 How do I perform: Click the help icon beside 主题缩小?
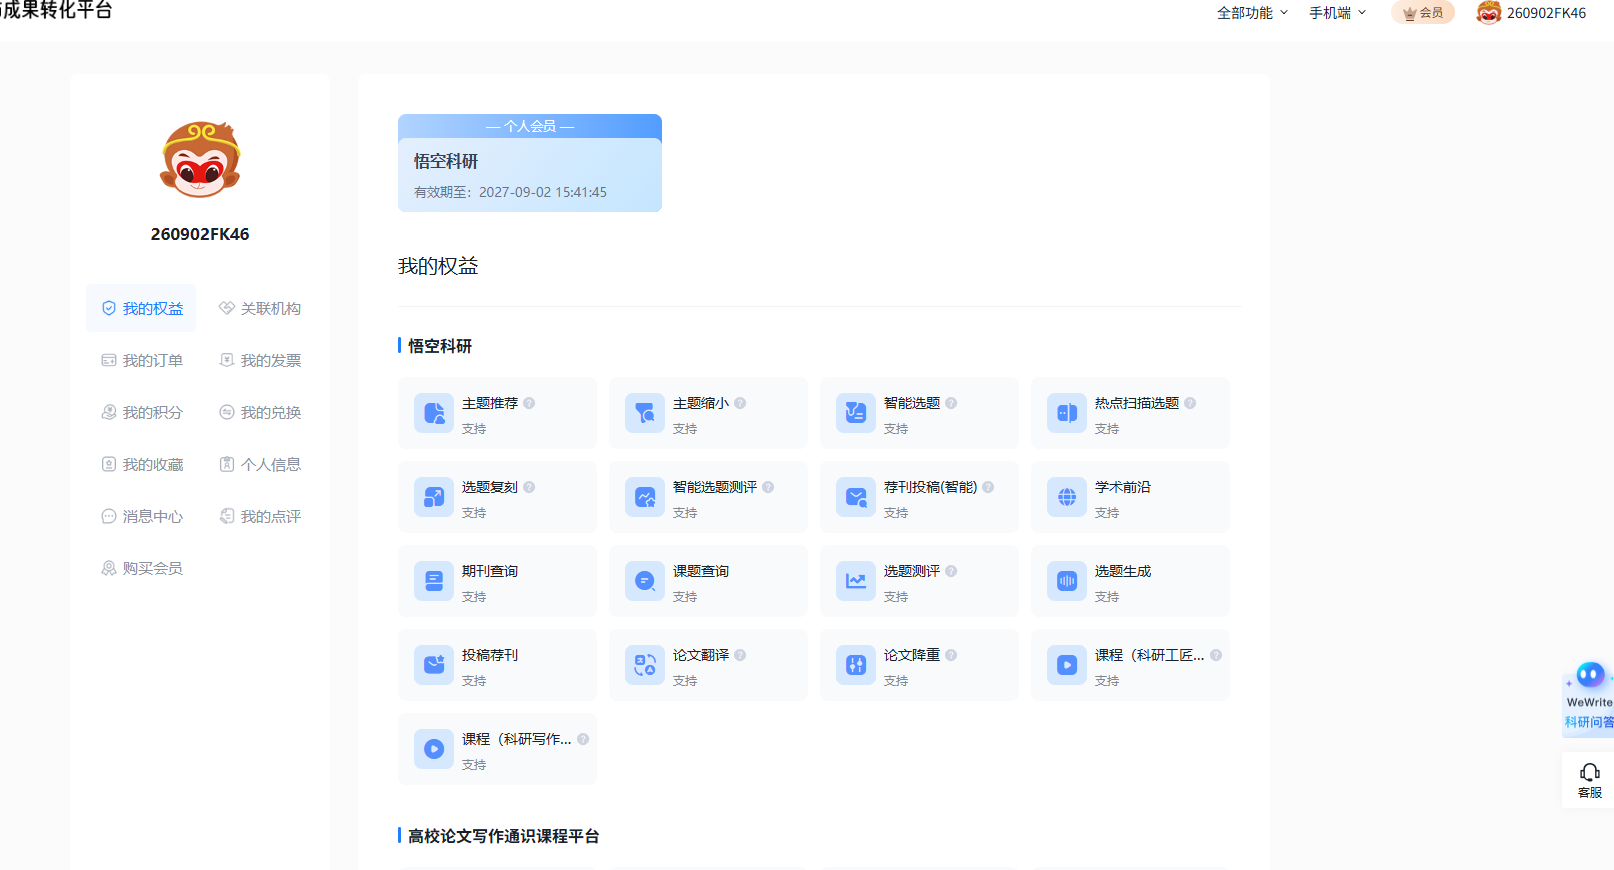pyautogui.click(x=740, y=403)
